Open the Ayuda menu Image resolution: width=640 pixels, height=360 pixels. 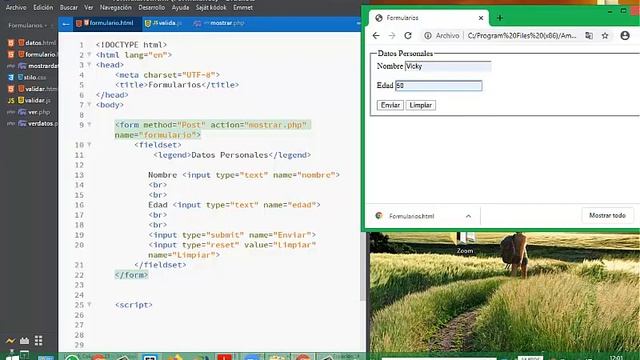(x=180, y=7)
